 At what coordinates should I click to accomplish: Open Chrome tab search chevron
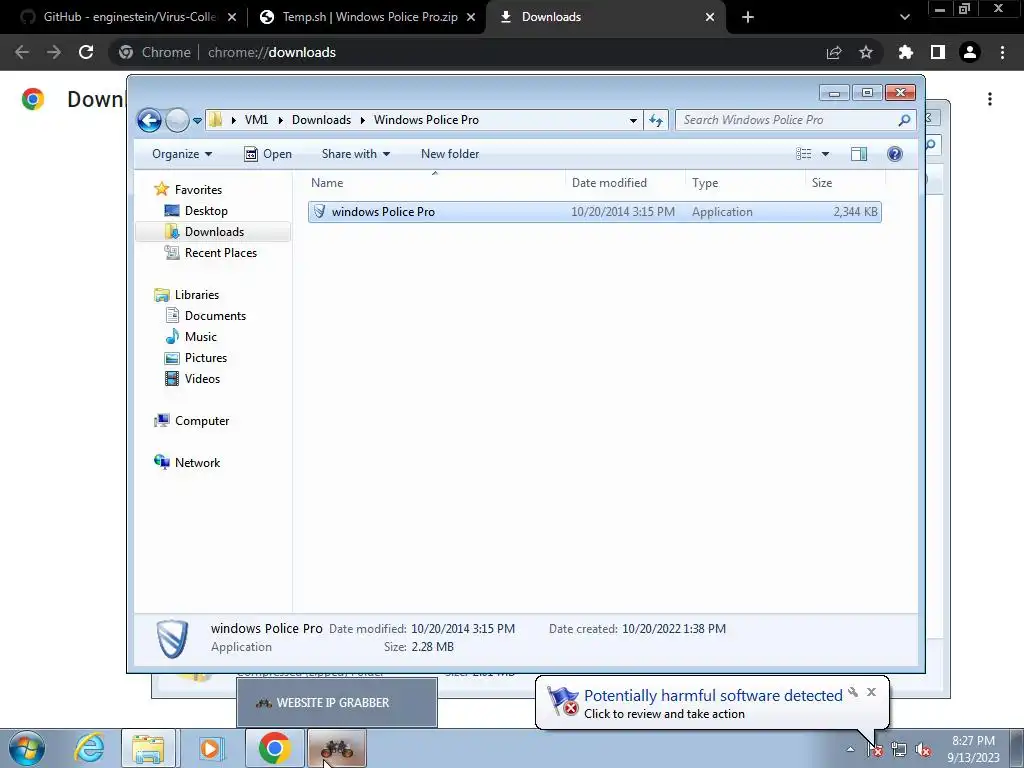[x=904, y=17]
